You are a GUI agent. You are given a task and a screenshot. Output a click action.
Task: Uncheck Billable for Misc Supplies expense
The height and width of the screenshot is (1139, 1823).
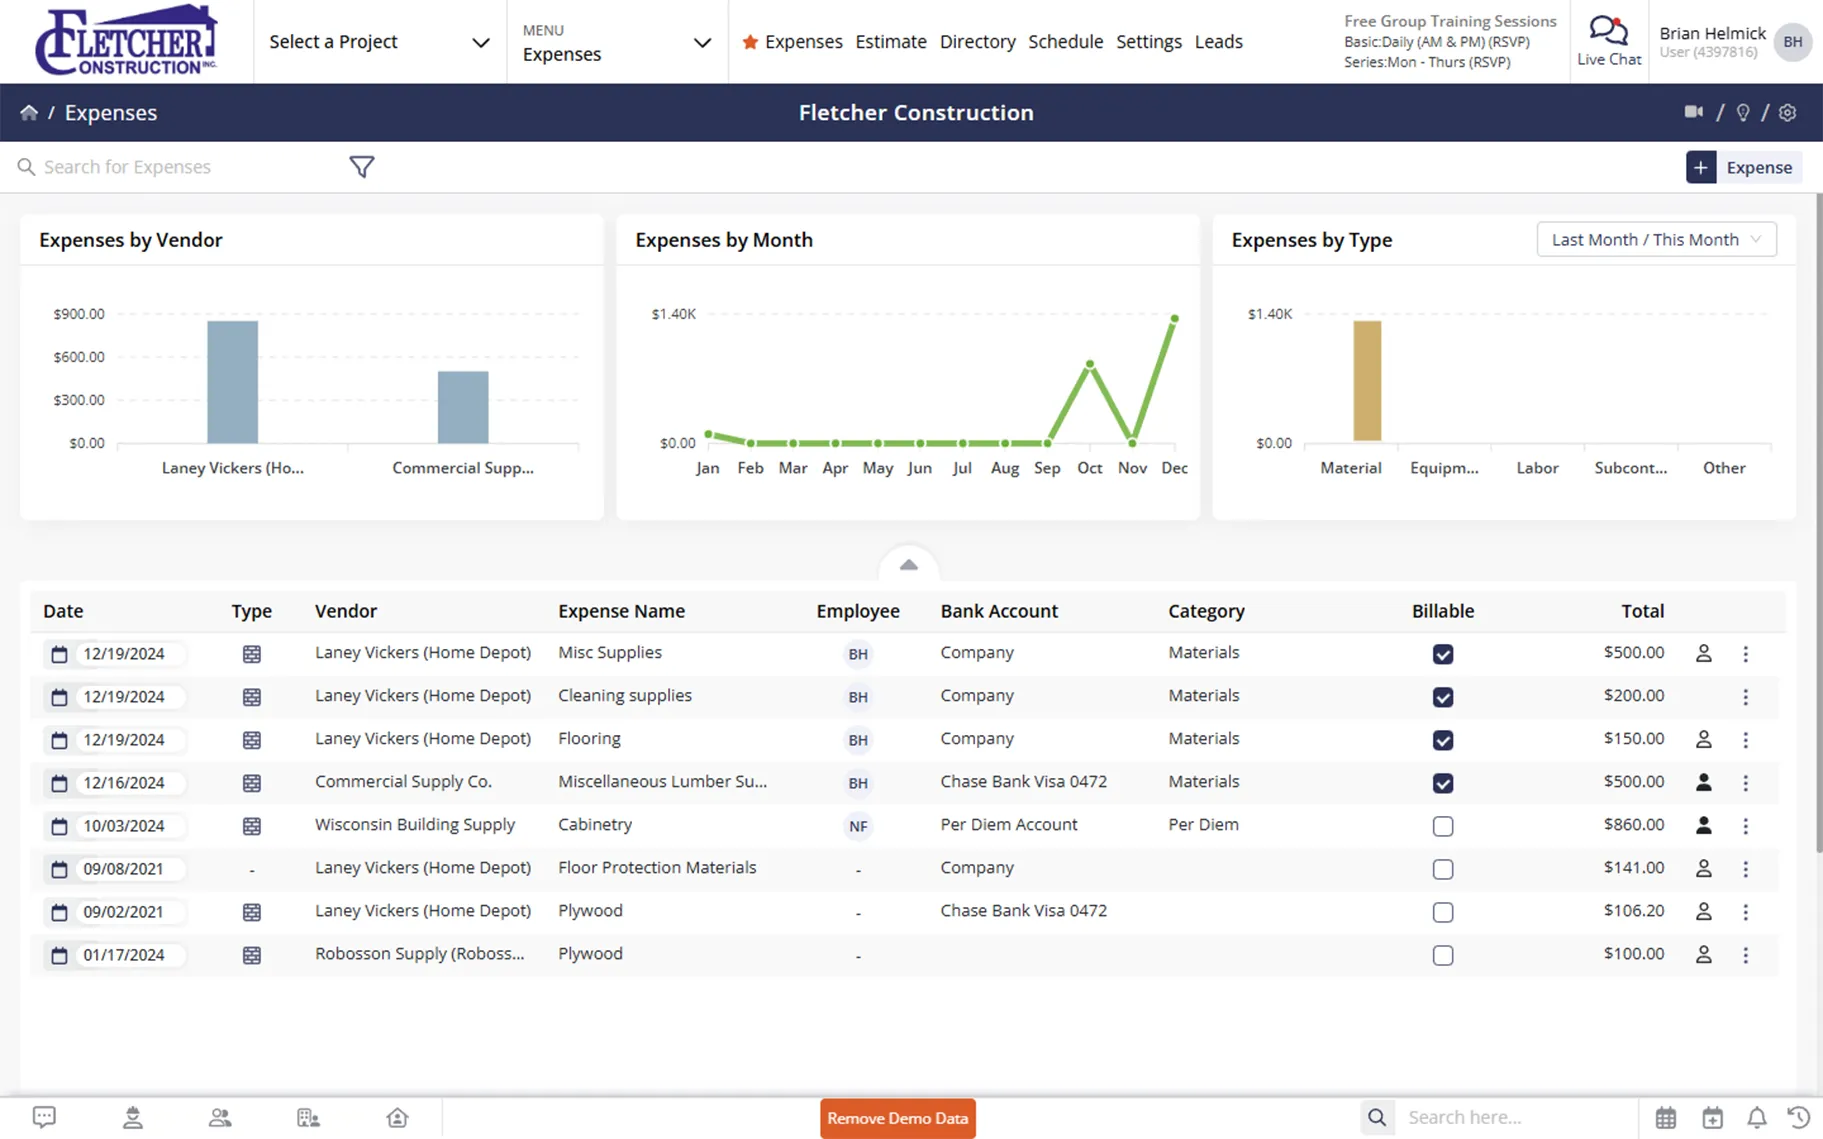(x=1443, y=654)
